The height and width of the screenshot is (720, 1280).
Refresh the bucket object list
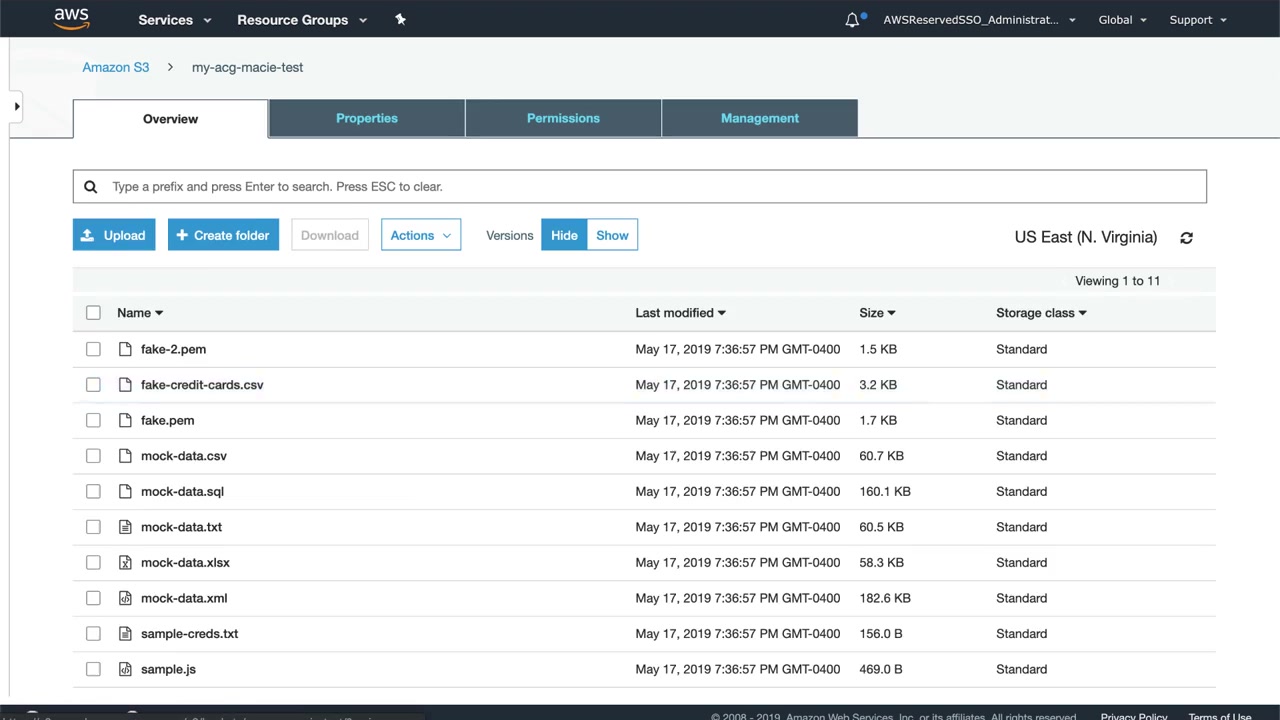1186,238
